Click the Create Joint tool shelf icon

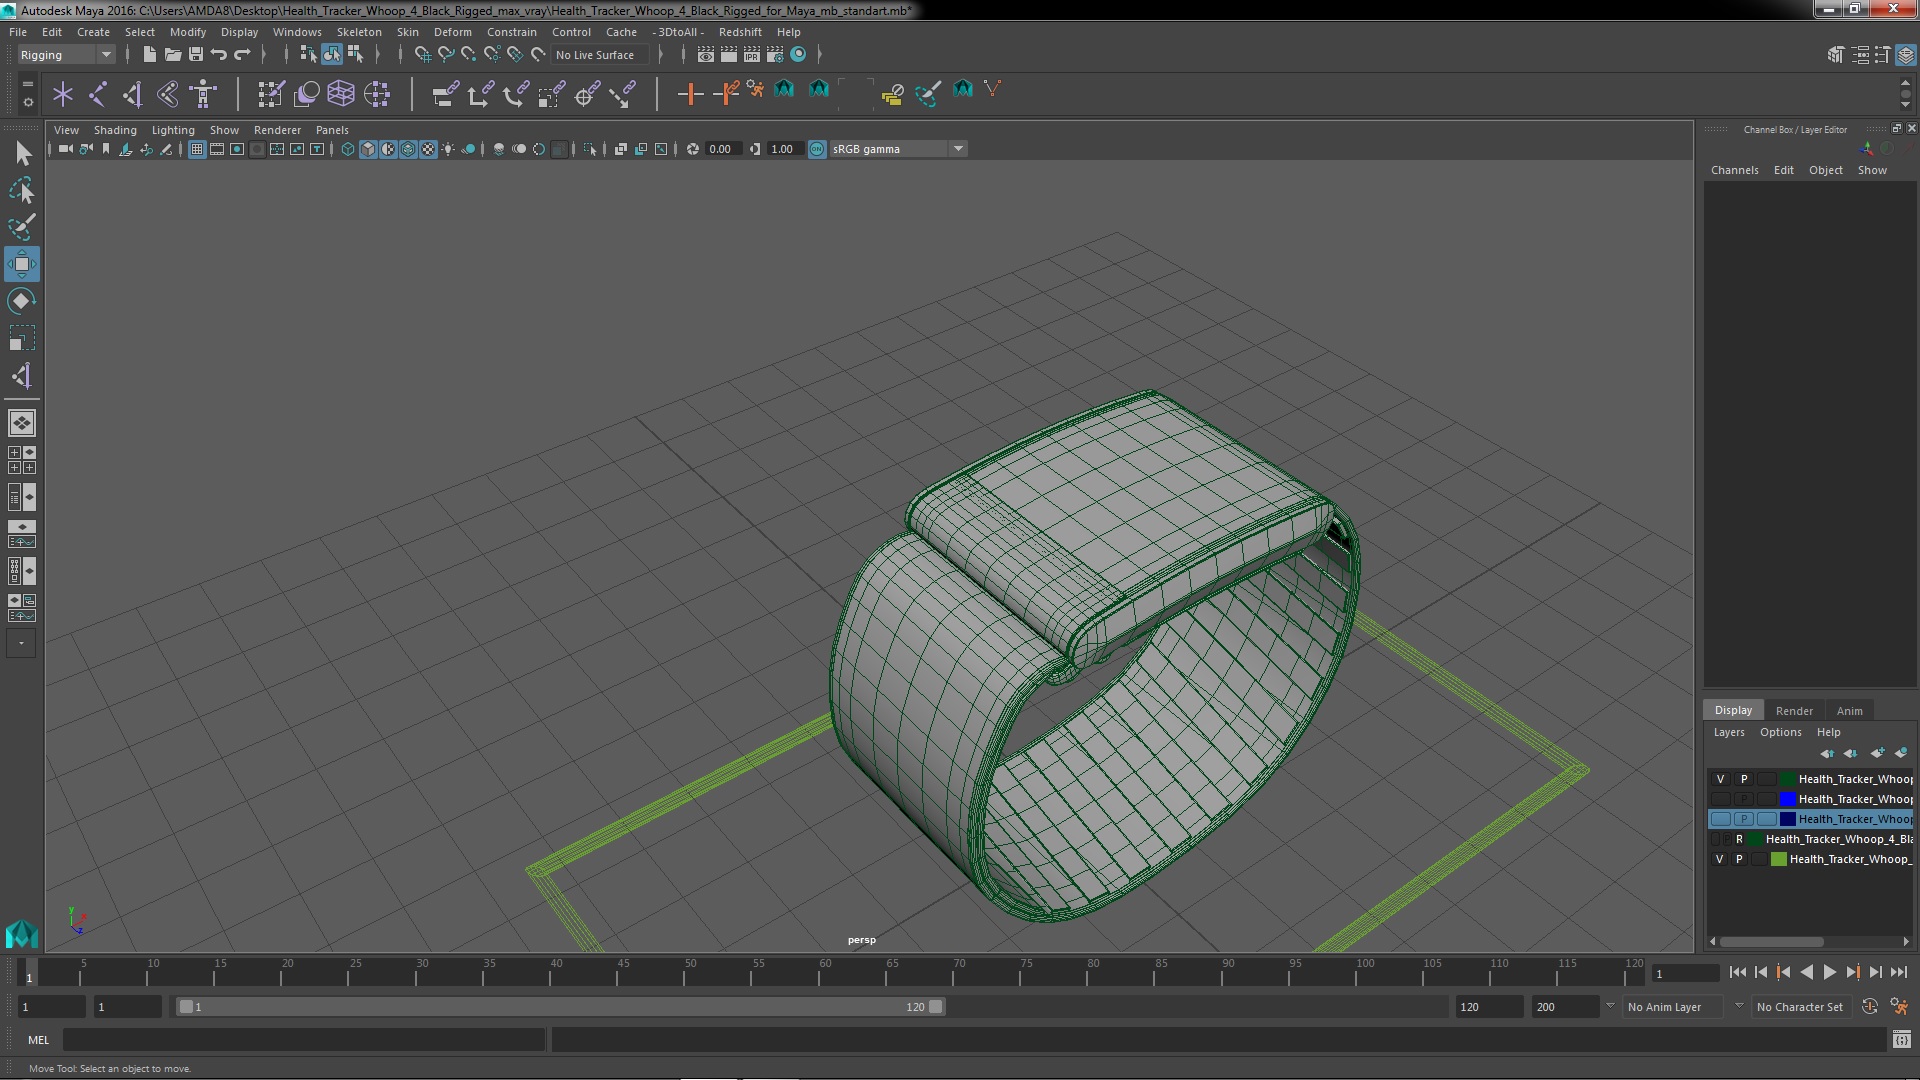97,94
